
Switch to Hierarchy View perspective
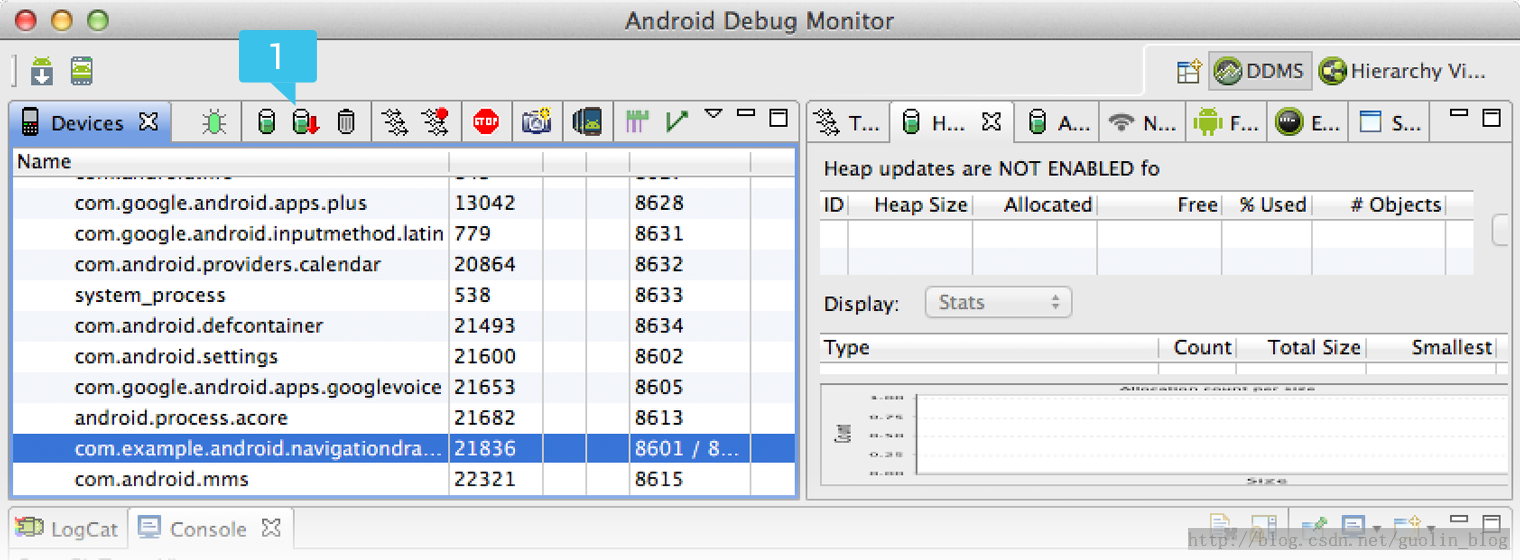[x=1402, y=71]
